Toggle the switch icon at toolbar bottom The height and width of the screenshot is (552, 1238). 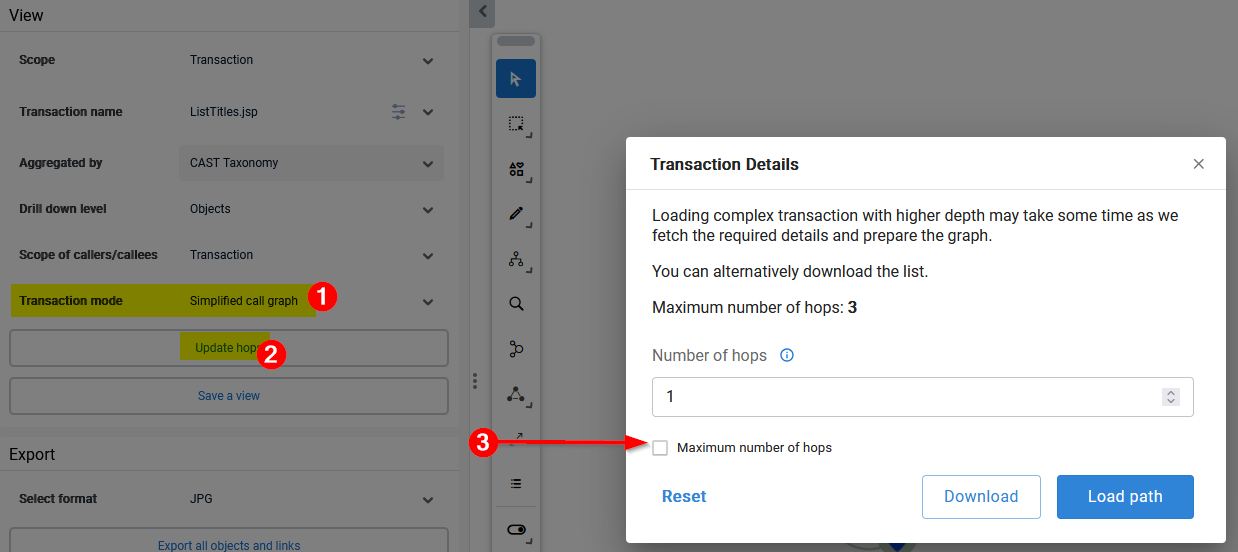(x=516, y=530)
